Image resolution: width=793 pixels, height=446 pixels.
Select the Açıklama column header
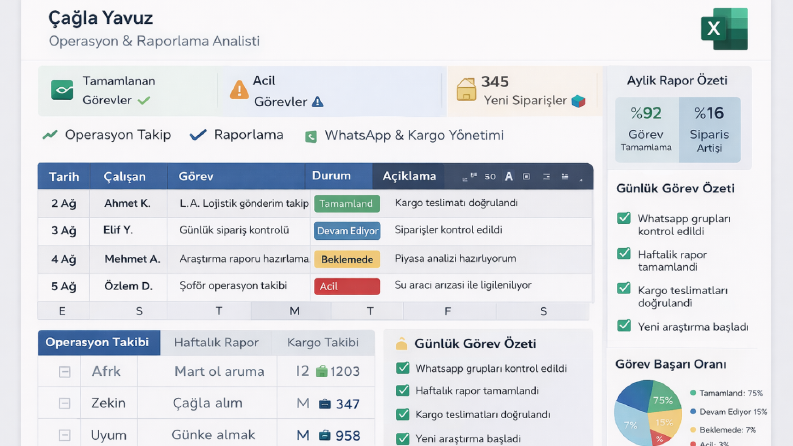tap(409, 176)
